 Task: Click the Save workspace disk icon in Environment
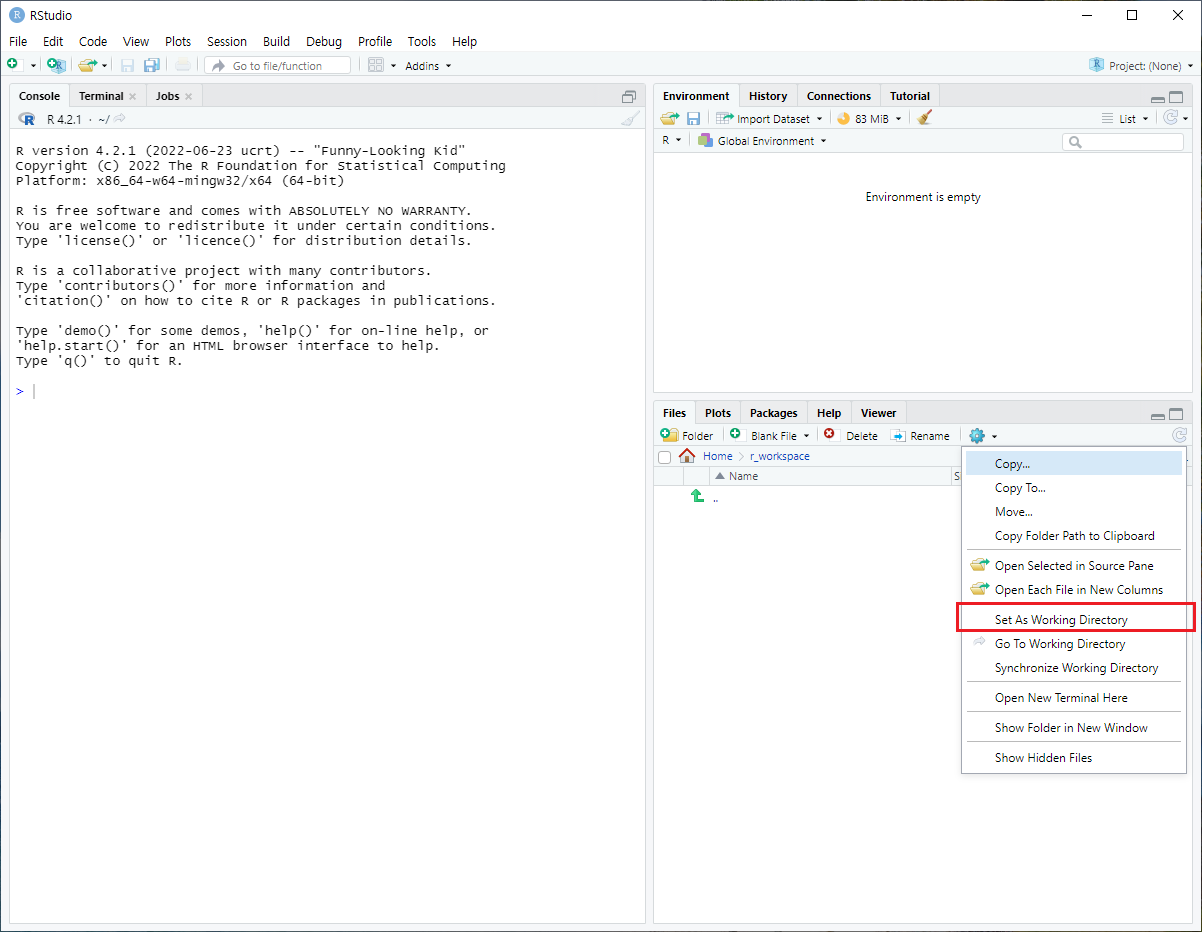693,118
